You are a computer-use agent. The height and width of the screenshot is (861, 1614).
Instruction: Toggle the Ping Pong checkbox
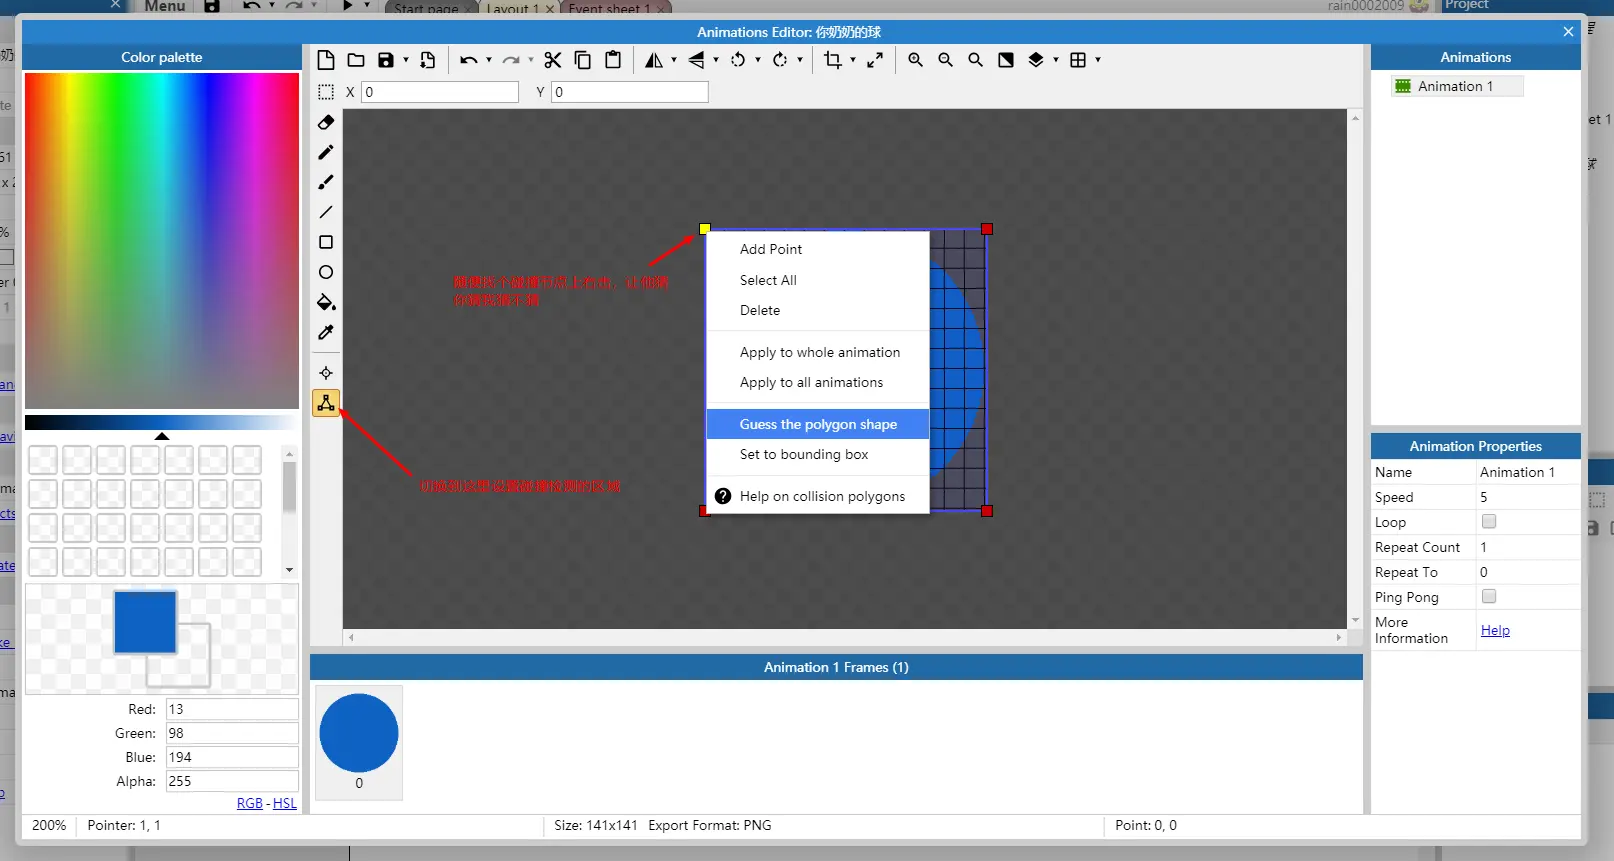1489,596
